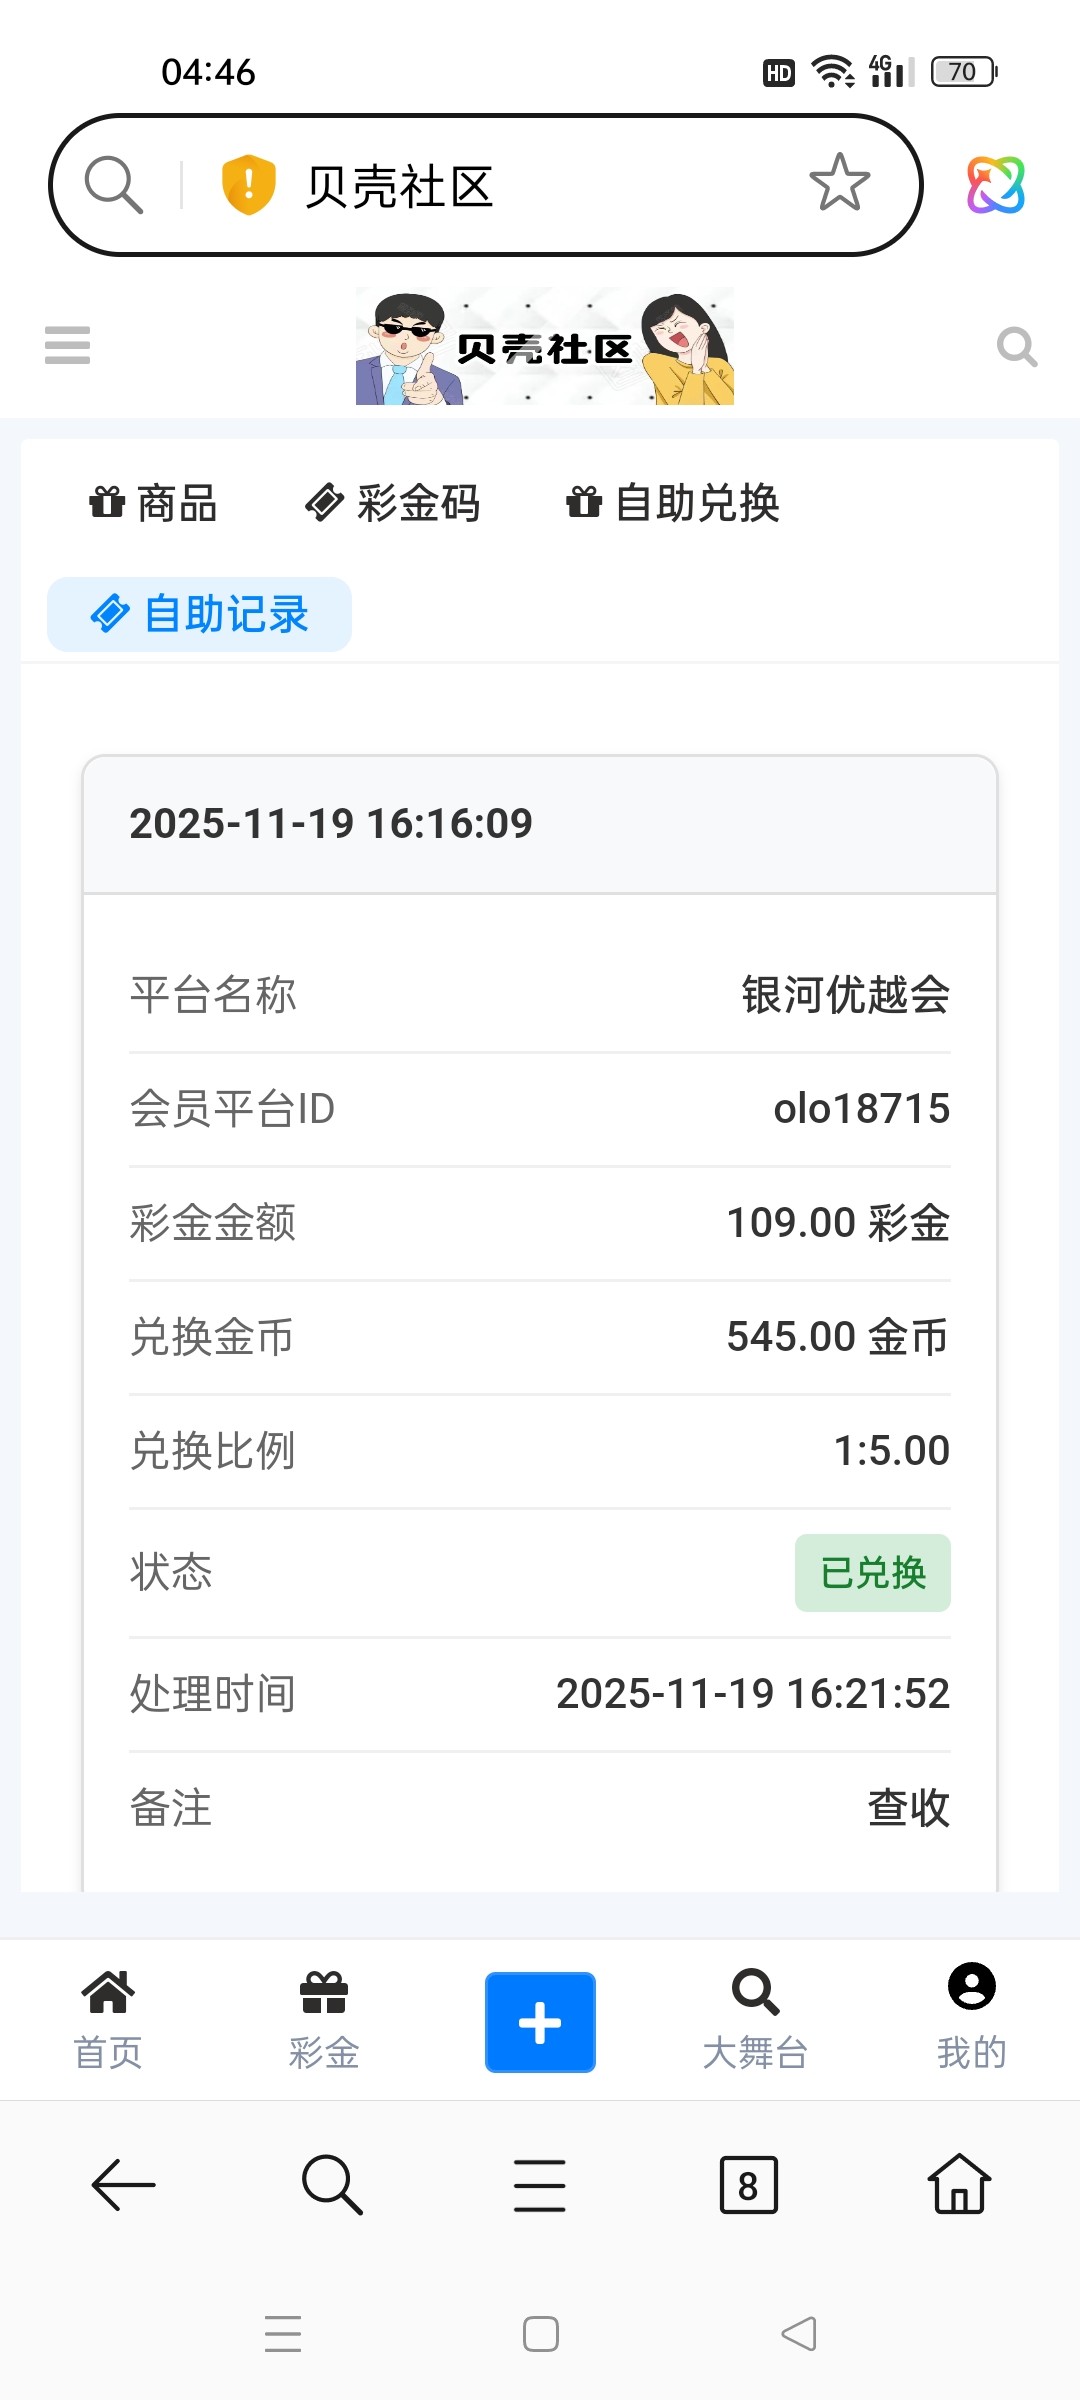Open the 自助兑换 tab
Image resolution: width=1080 pixels, height=2400 pixels.
[673, 503]
